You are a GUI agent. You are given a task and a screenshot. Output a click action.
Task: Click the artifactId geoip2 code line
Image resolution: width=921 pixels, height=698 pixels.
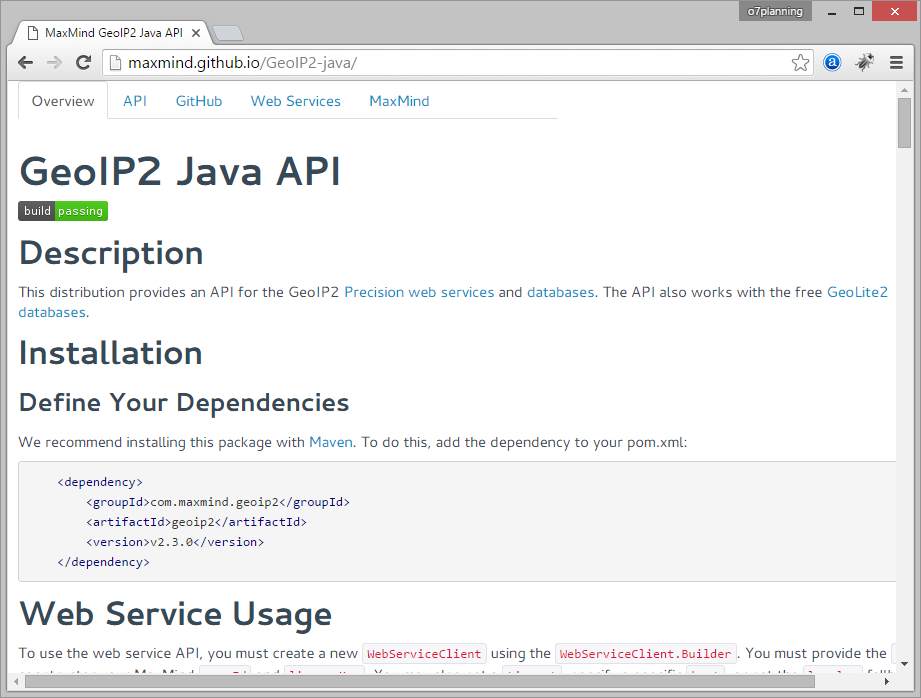pos(196,522)
